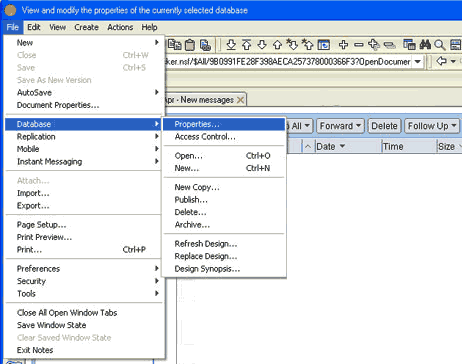462x364 pixels.
Task: Click the Copy toolbar icon
Action: coord(174,44)
